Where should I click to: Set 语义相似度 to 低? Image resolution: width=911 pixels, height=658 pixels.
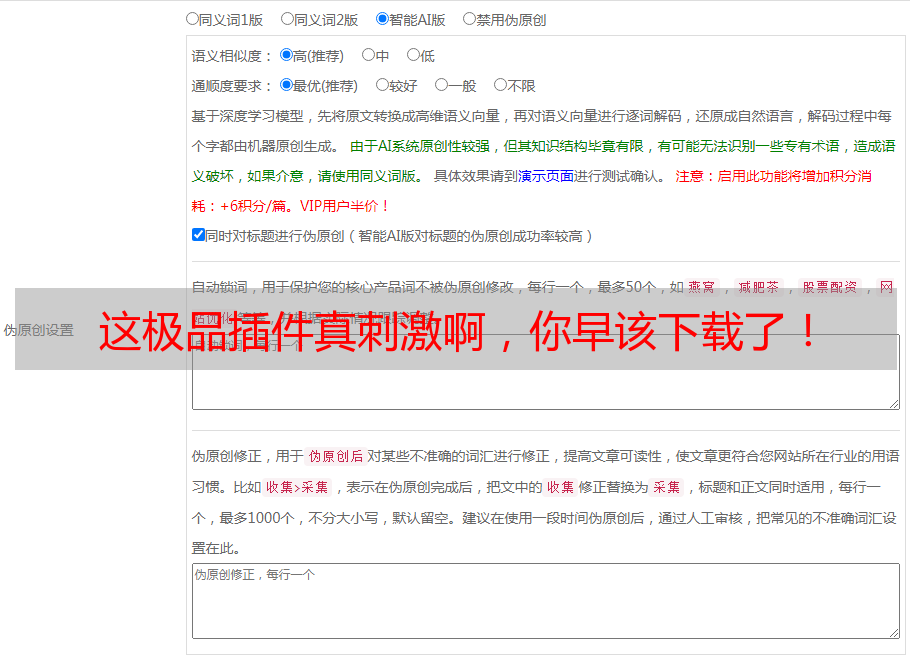[413, 55]
